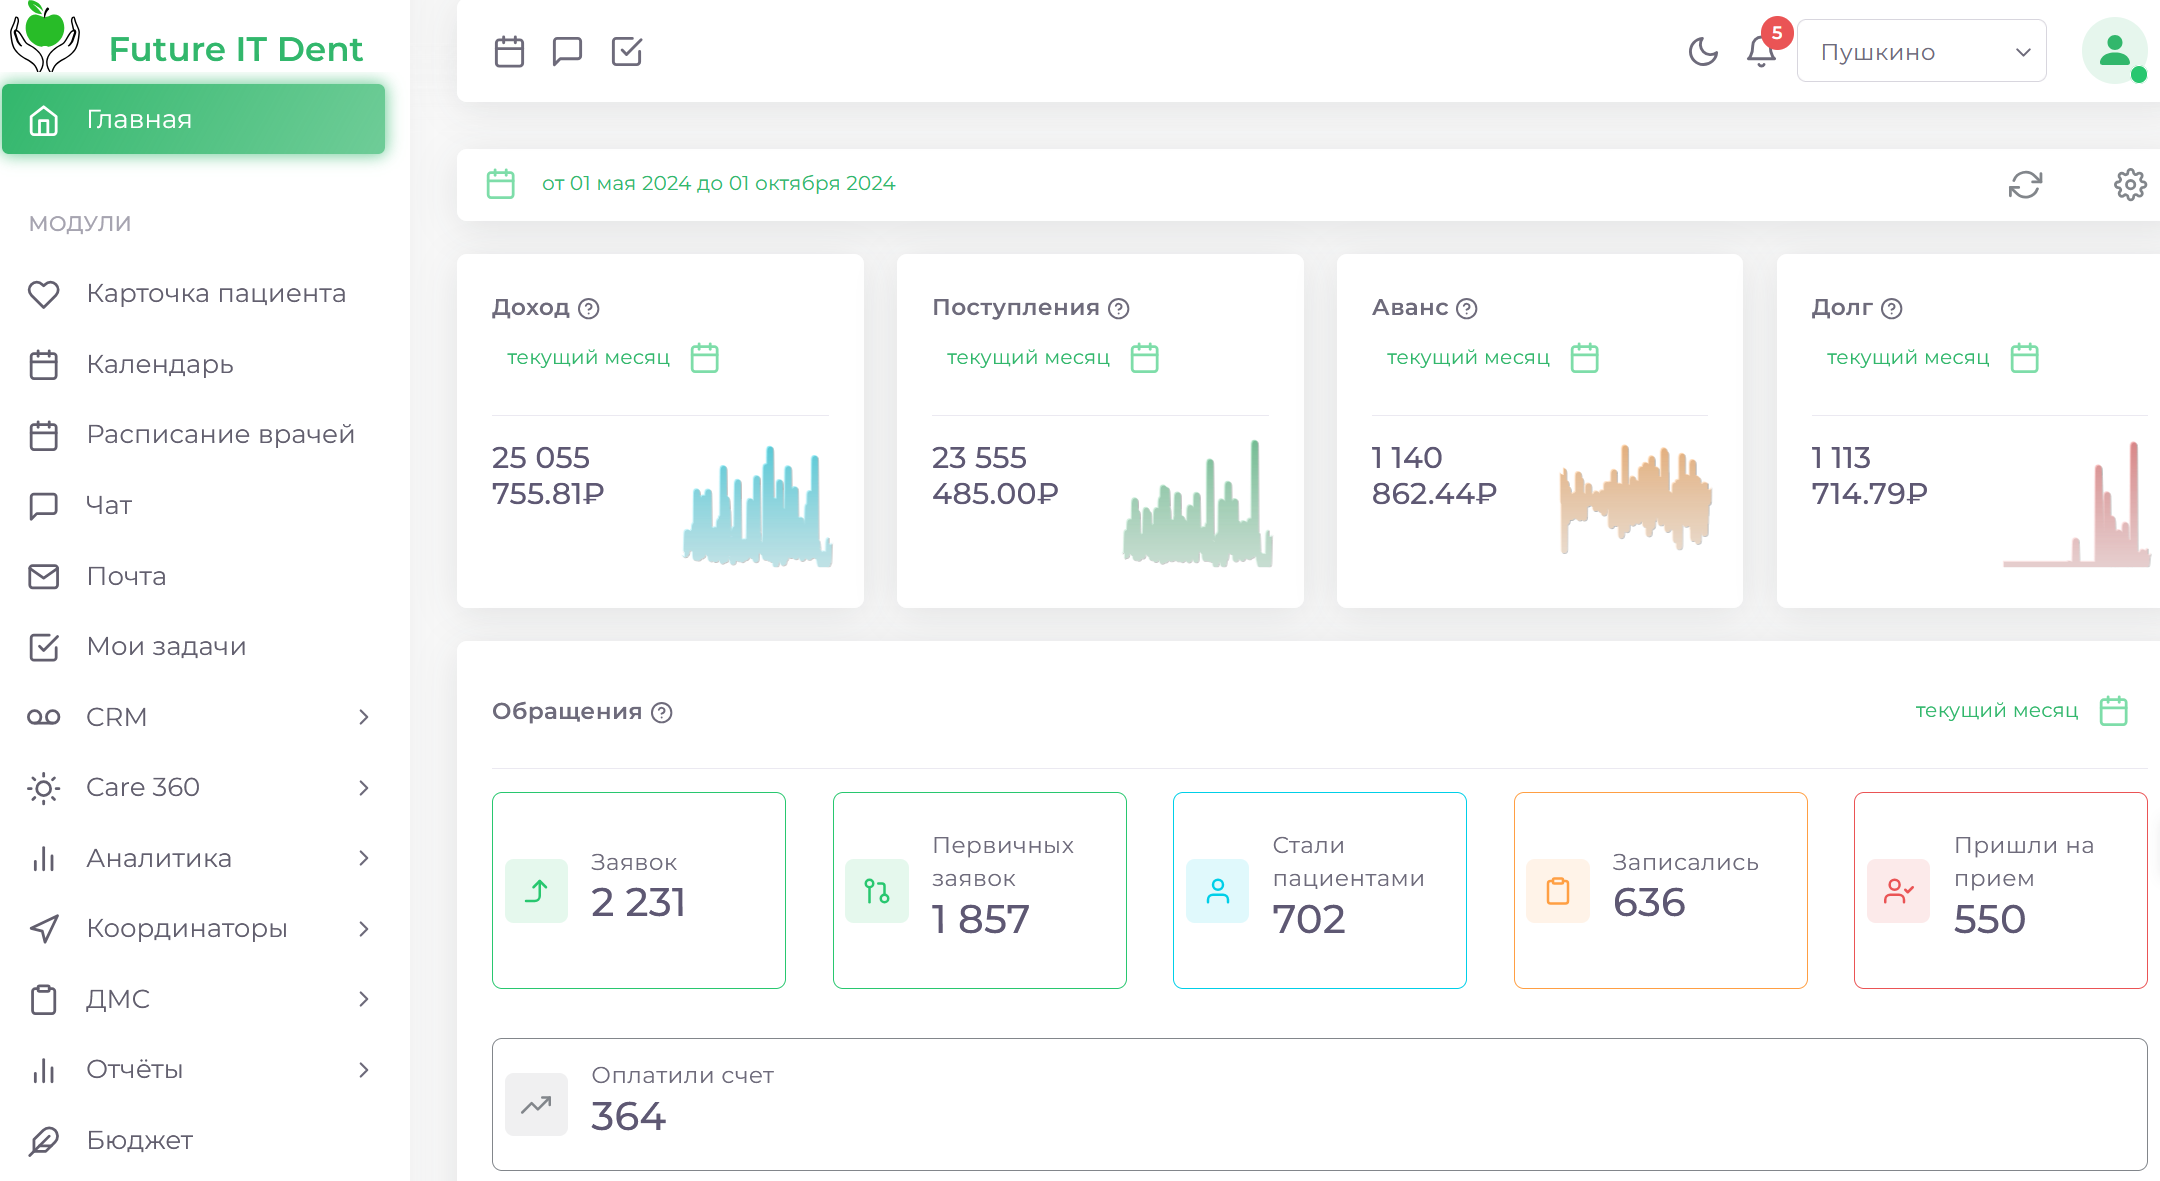2160x1181 pixels.
Task: Expand the Отчёты submenu chevron
Action: click(364, 1070)
